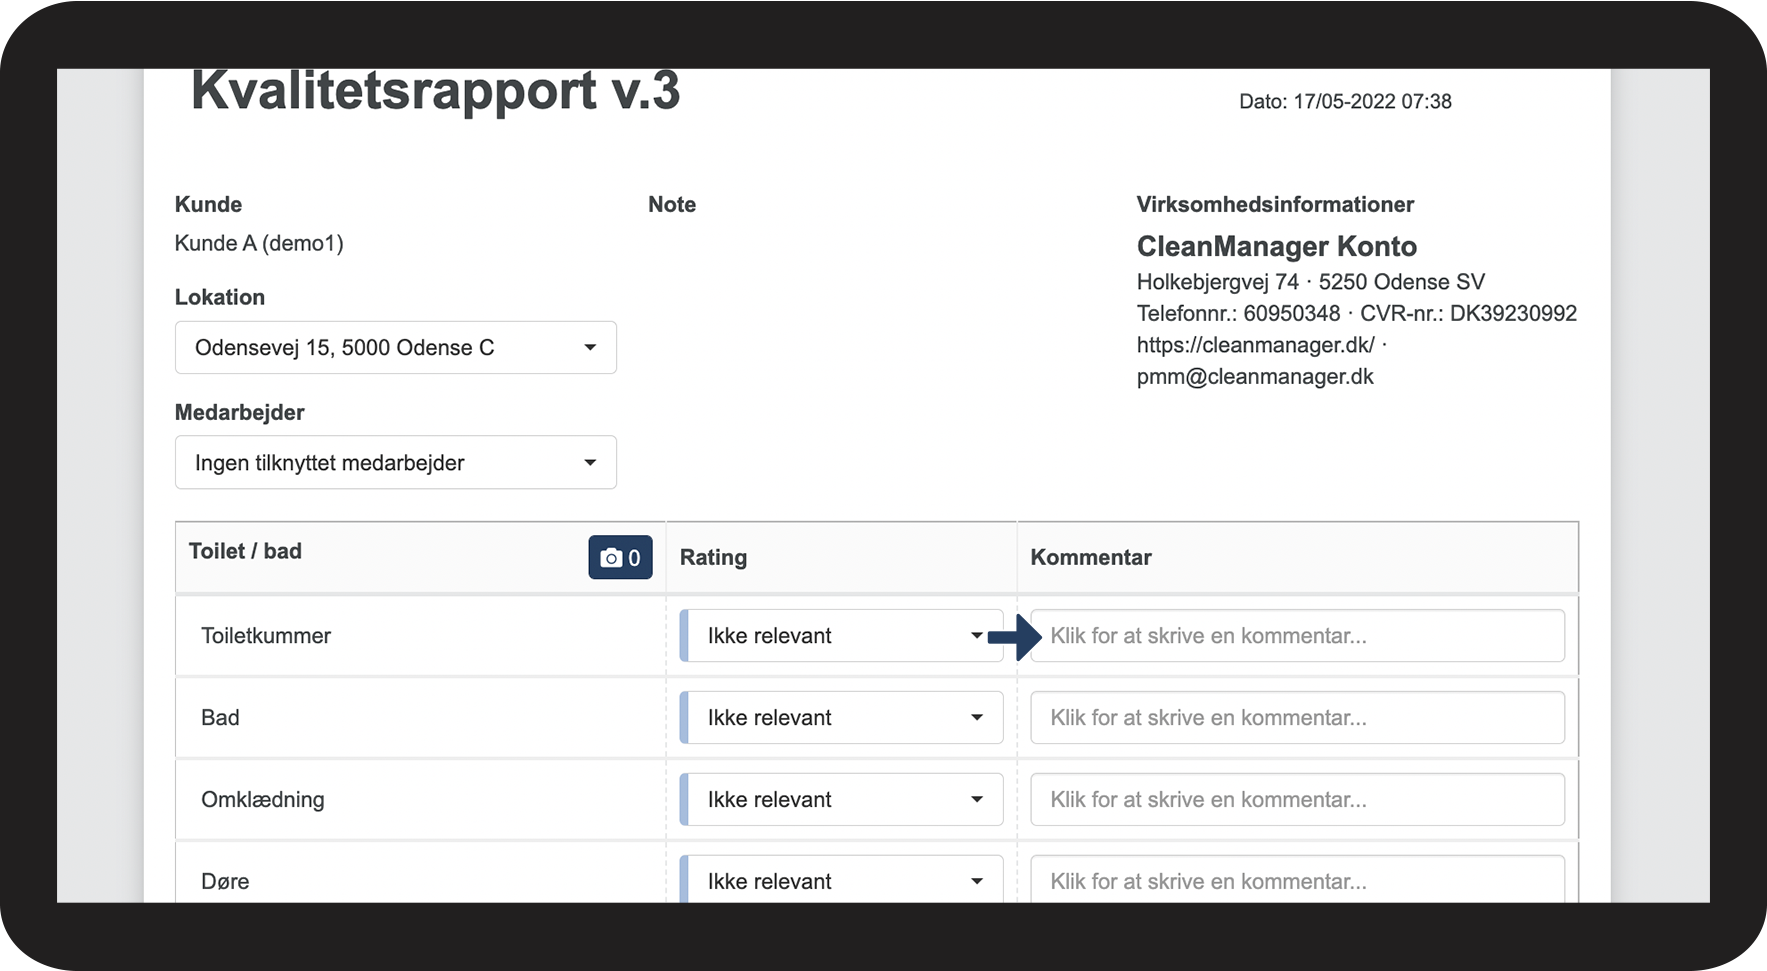Click the Holkebjergvej 74 address line
The image size is (1767, 971).
1311,282
